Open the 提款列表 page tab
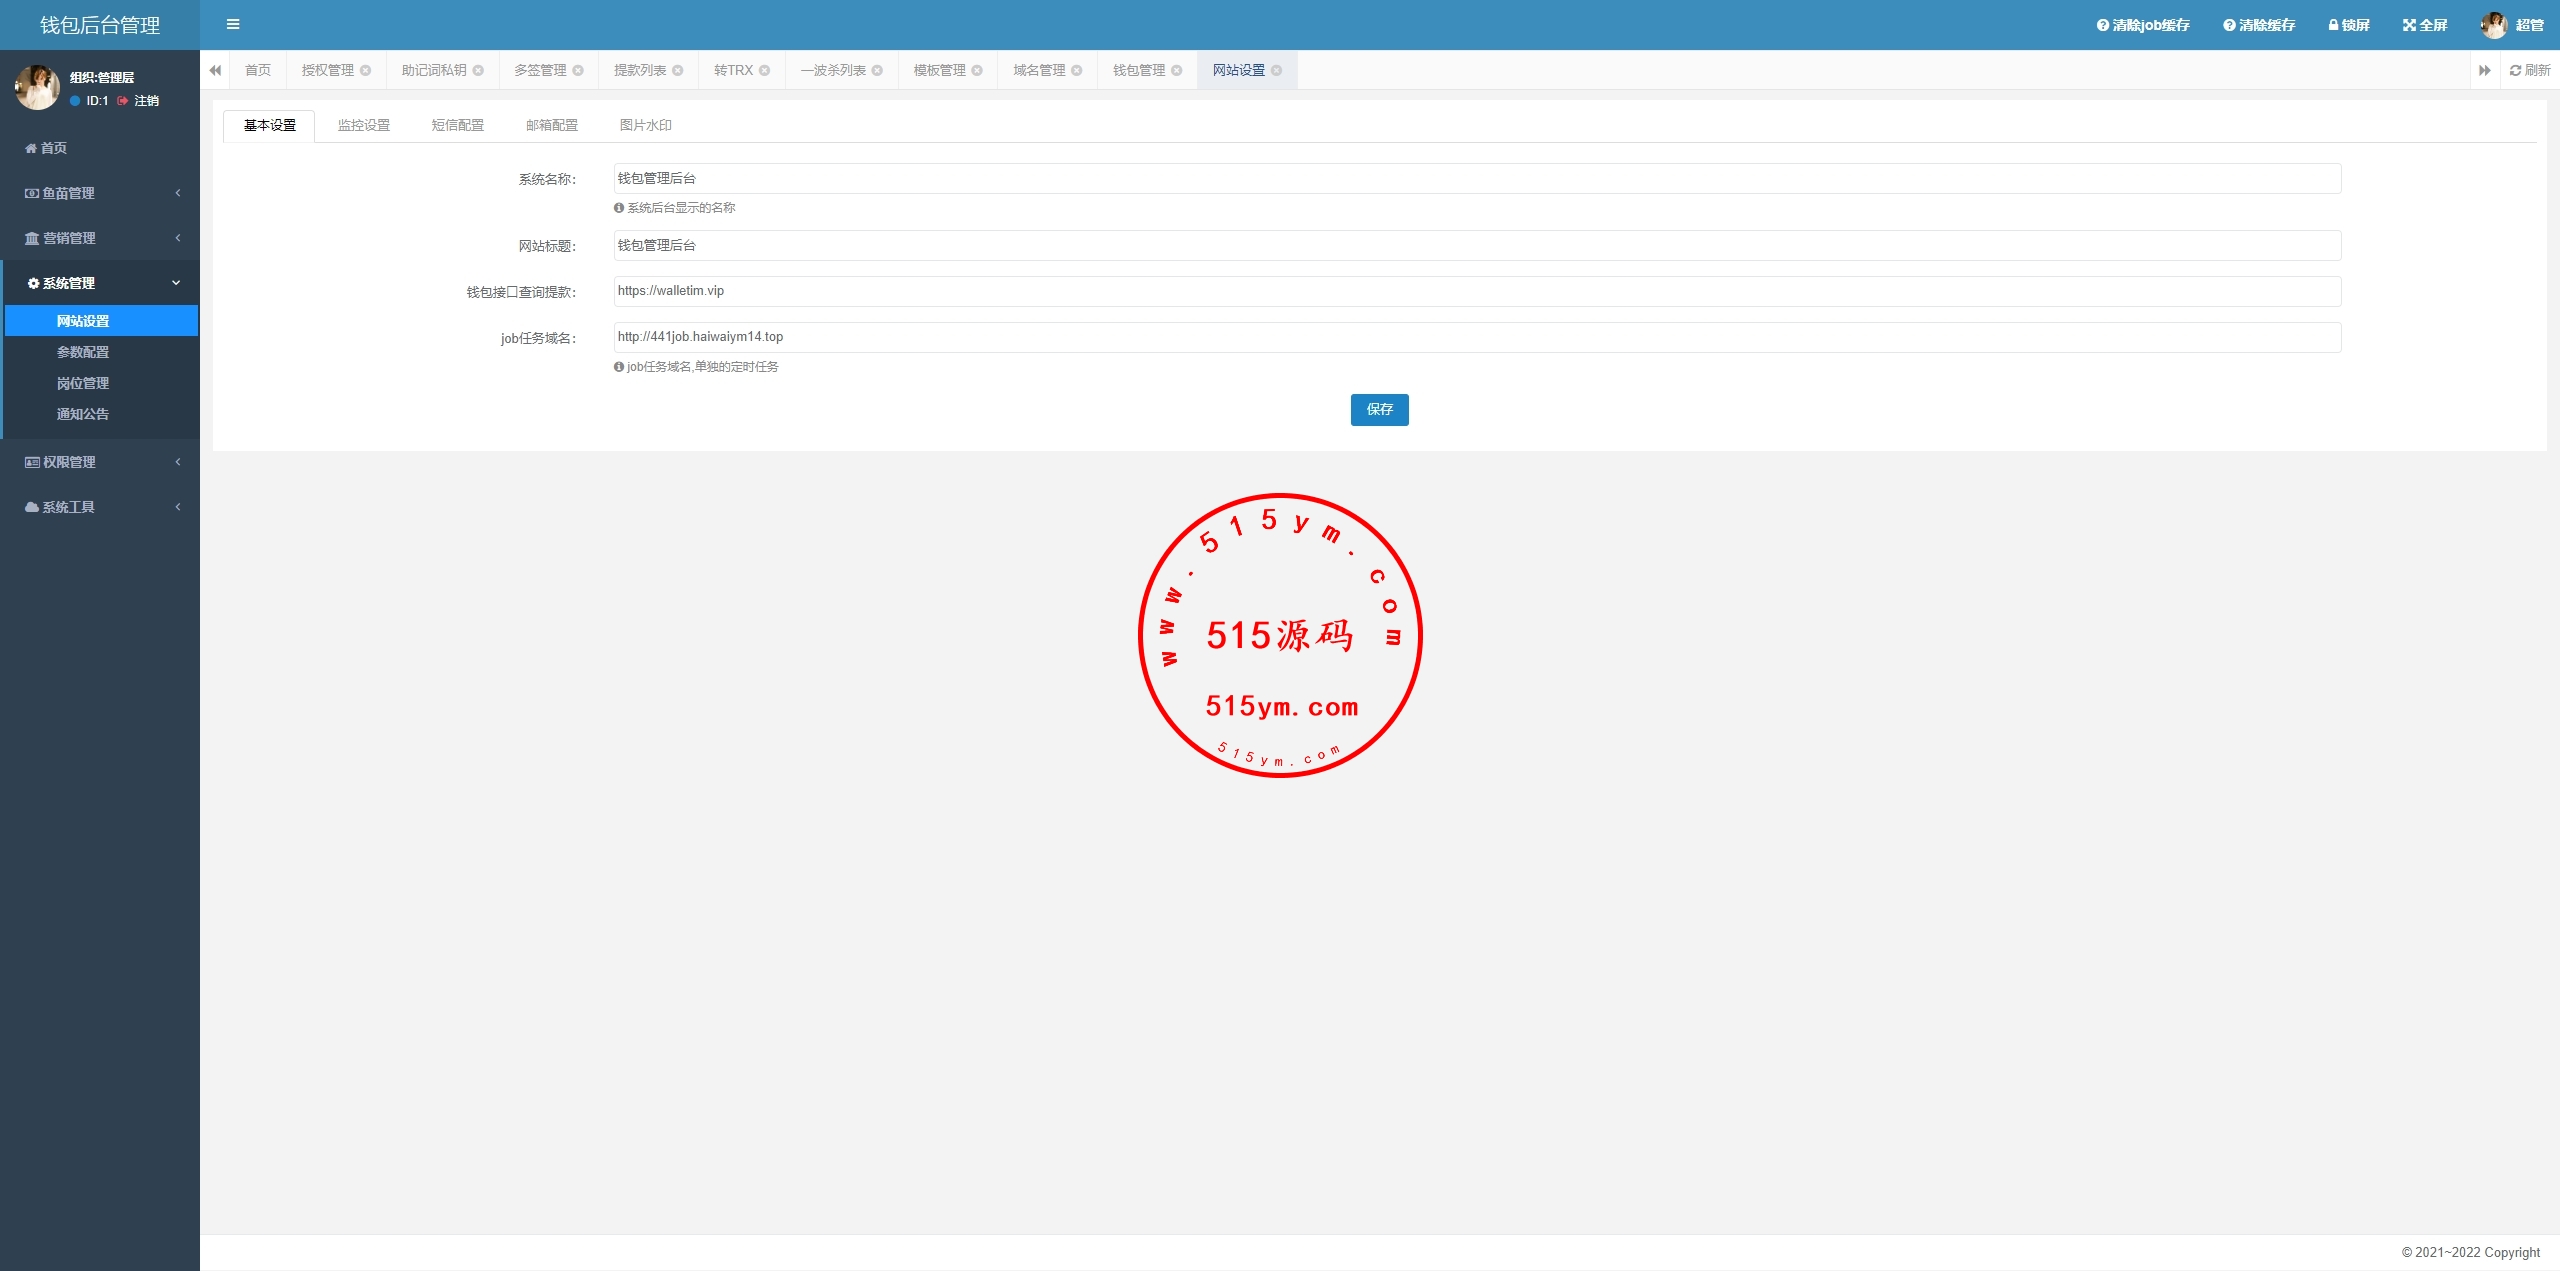The width and height of the screenshot is (2560, 1271). [x=640, y=70]
